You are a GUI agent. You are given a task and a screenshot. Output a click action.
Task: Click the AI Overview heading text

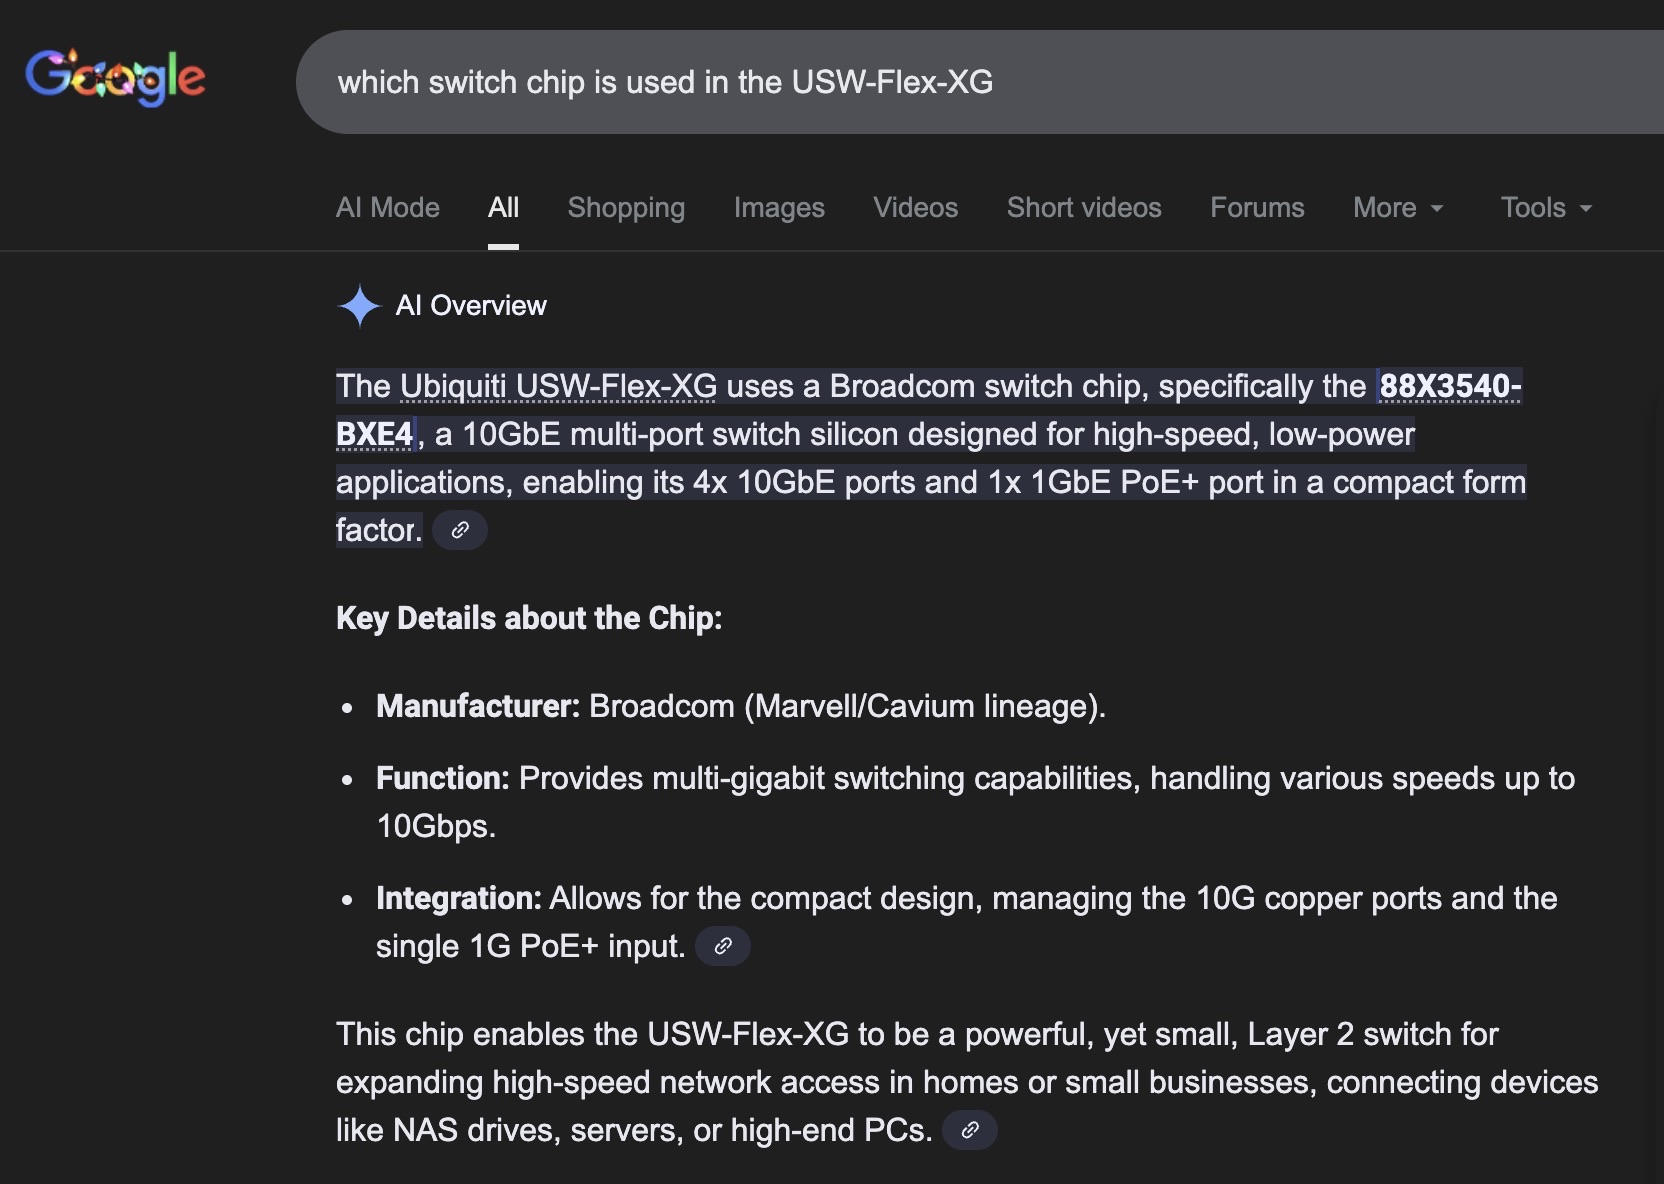(471, 306)
